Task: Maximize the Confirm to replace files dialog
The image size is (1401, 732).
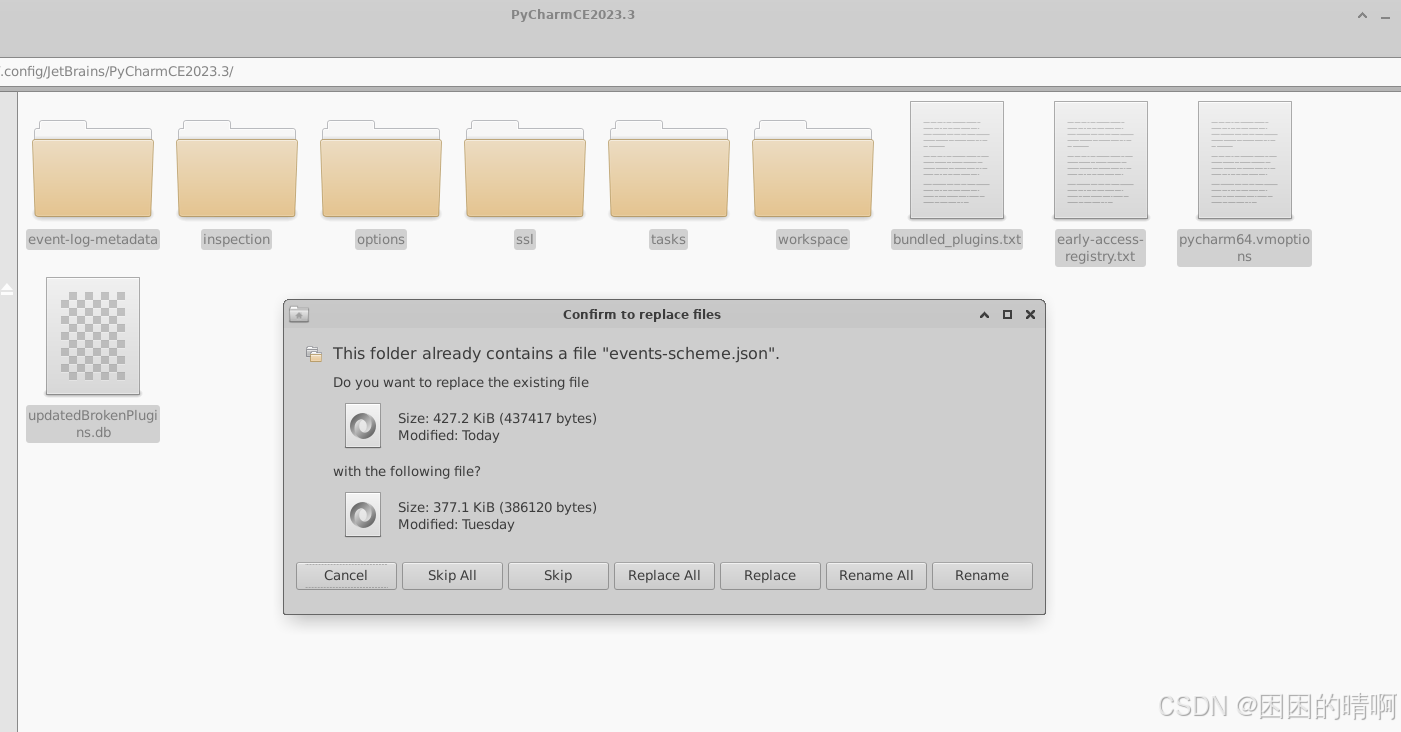Action: (1007, 314)
